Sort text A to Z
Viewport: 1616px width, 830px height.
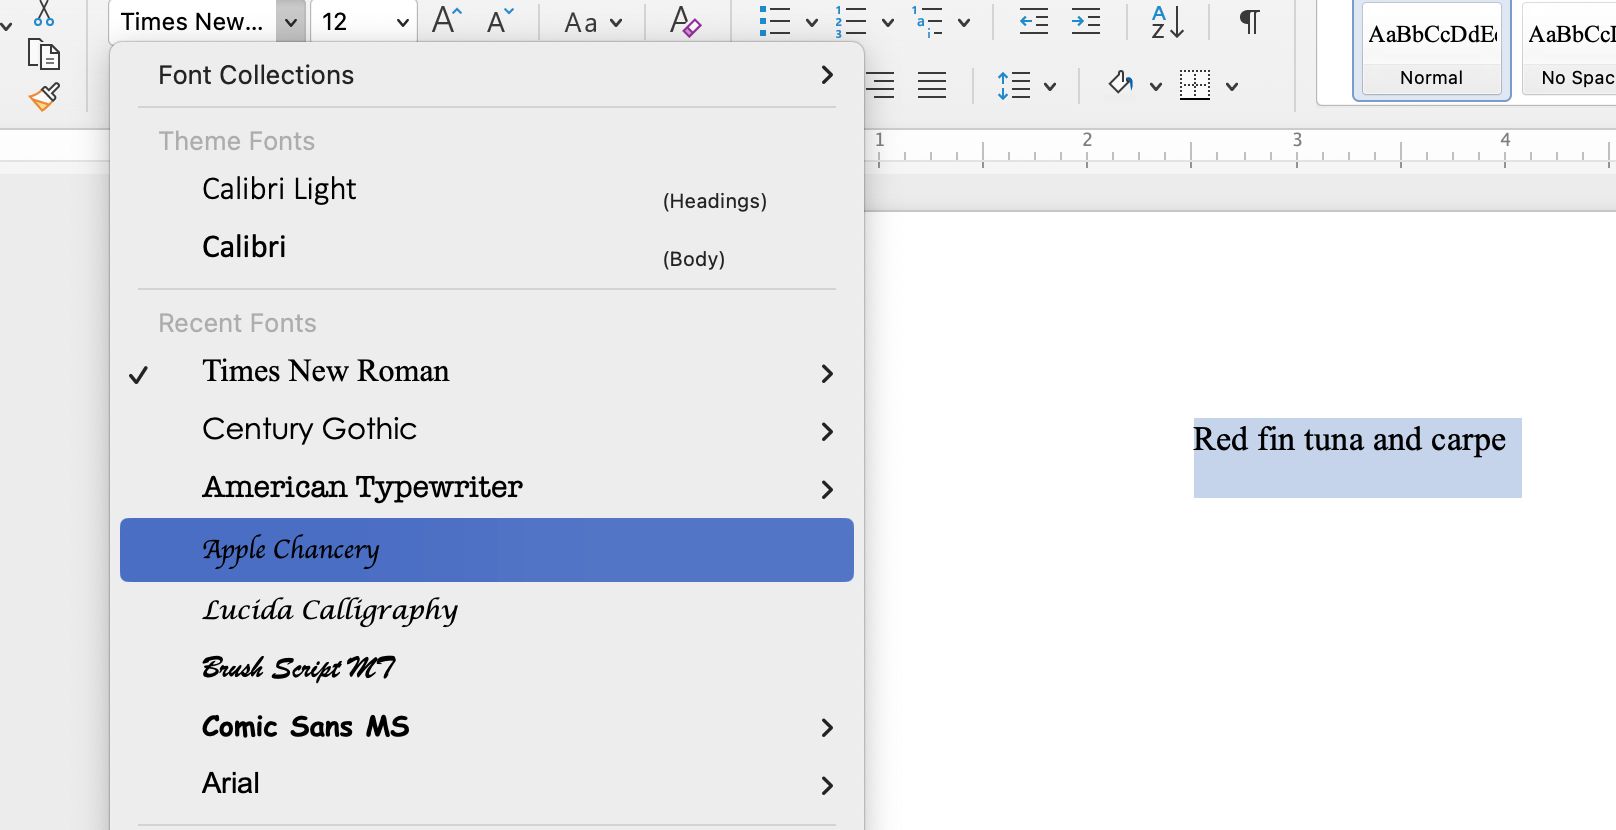[x=1167, y=21]
